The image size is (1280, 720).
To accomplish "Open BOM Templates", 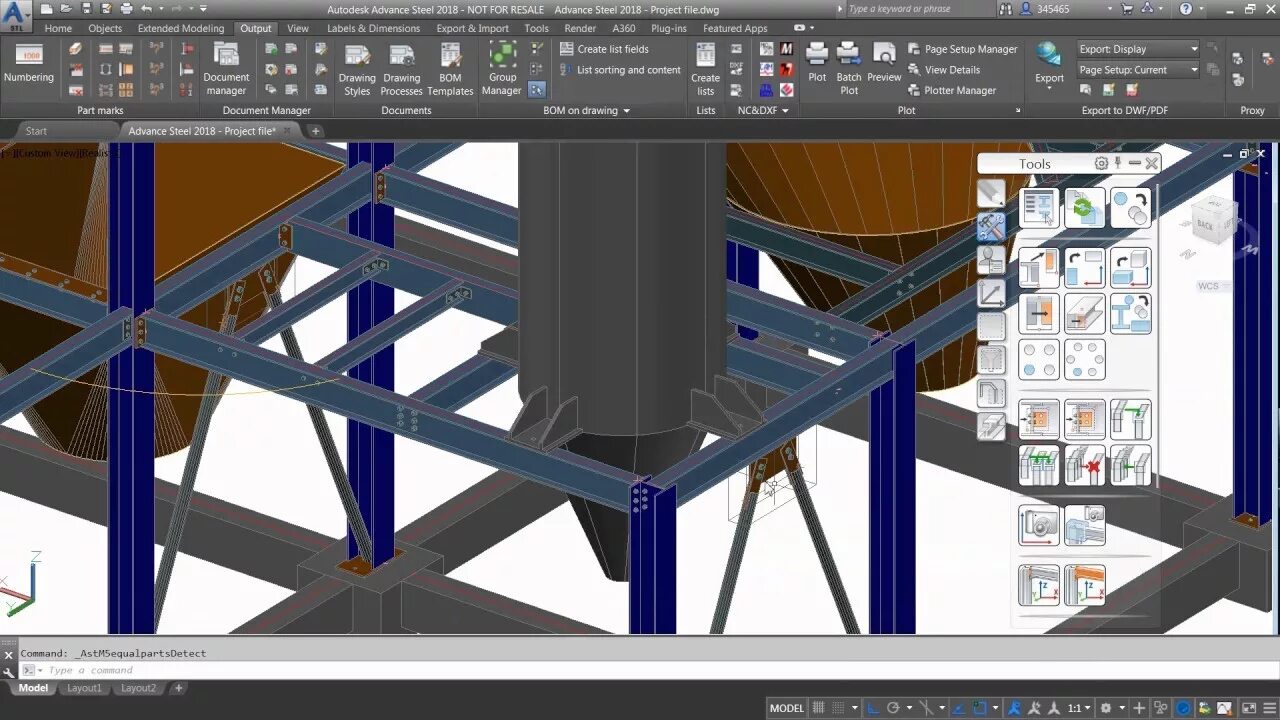I will coord(450,70).
